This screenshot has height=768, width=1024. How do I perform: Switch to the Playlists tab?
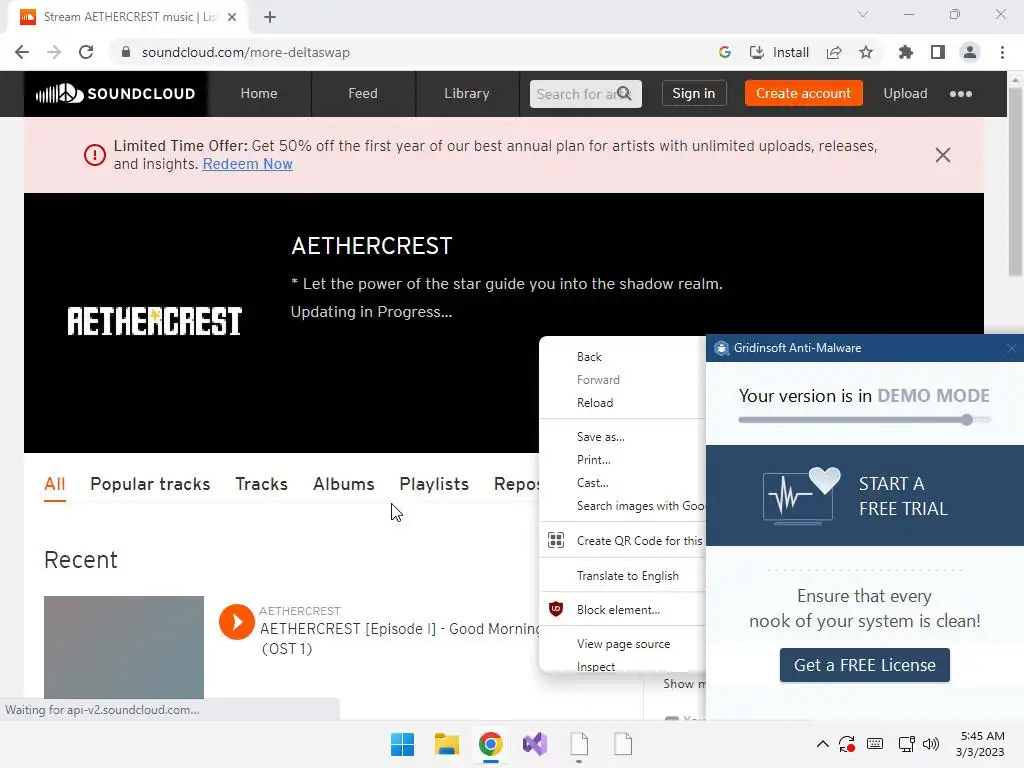pyautogui.click(x=434, y=484)
